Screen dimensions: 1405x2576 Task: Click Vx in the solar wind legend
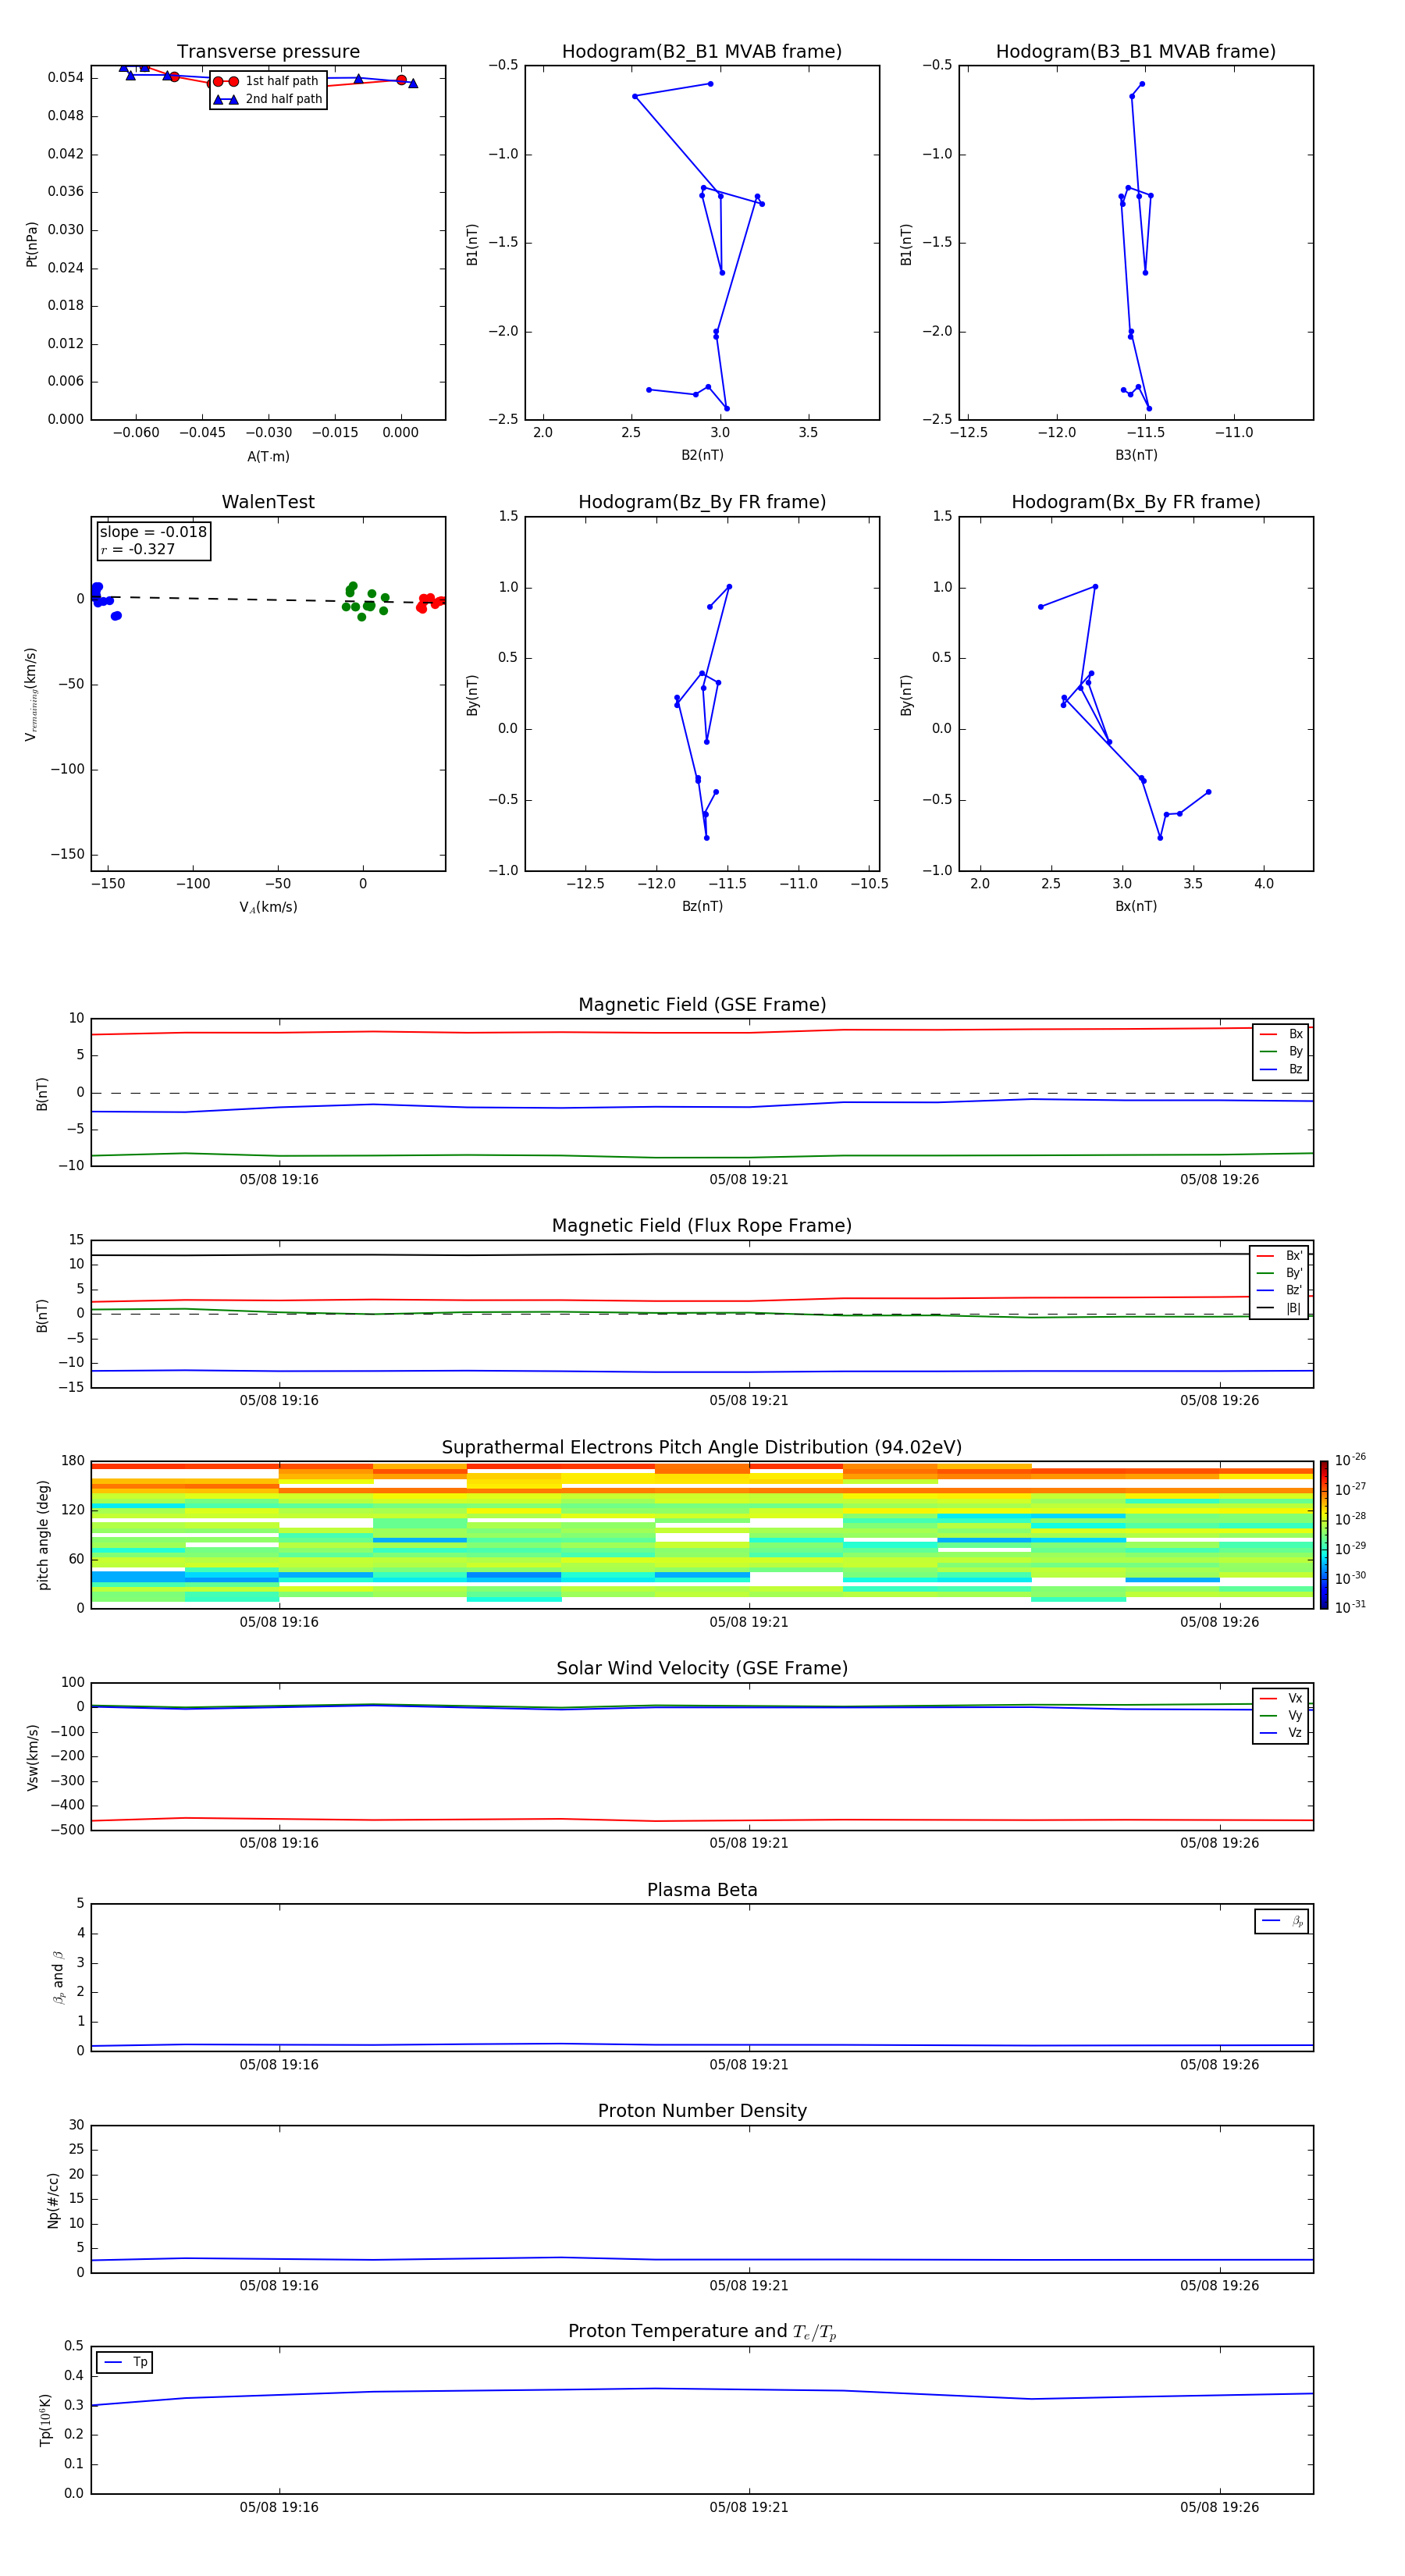pos(1281,1698)
